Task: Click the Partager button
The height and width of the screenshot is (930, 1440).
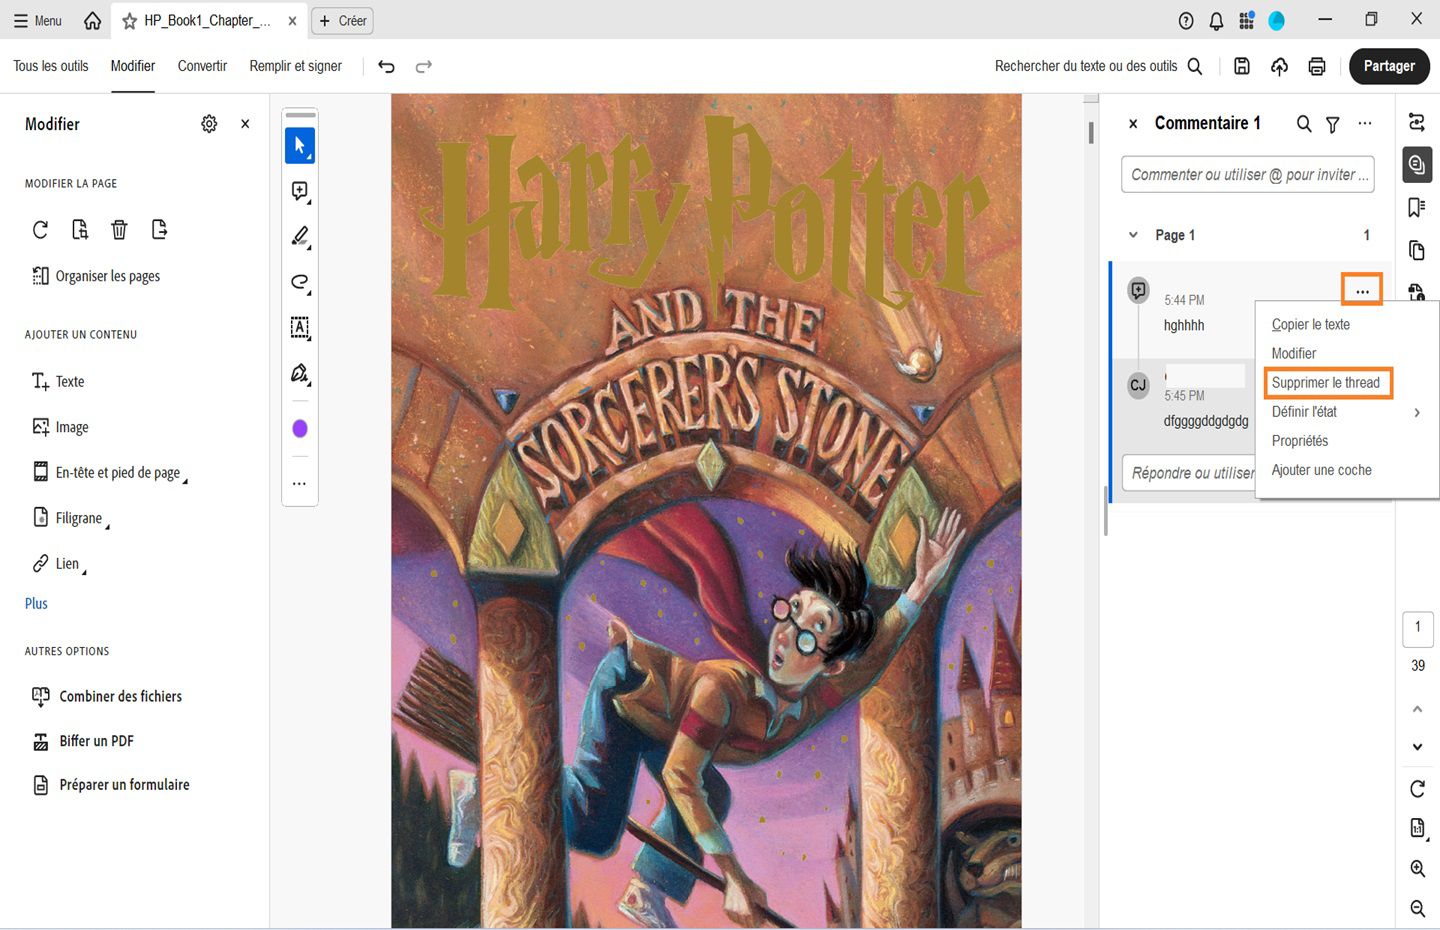Action: coord(1389,66)
